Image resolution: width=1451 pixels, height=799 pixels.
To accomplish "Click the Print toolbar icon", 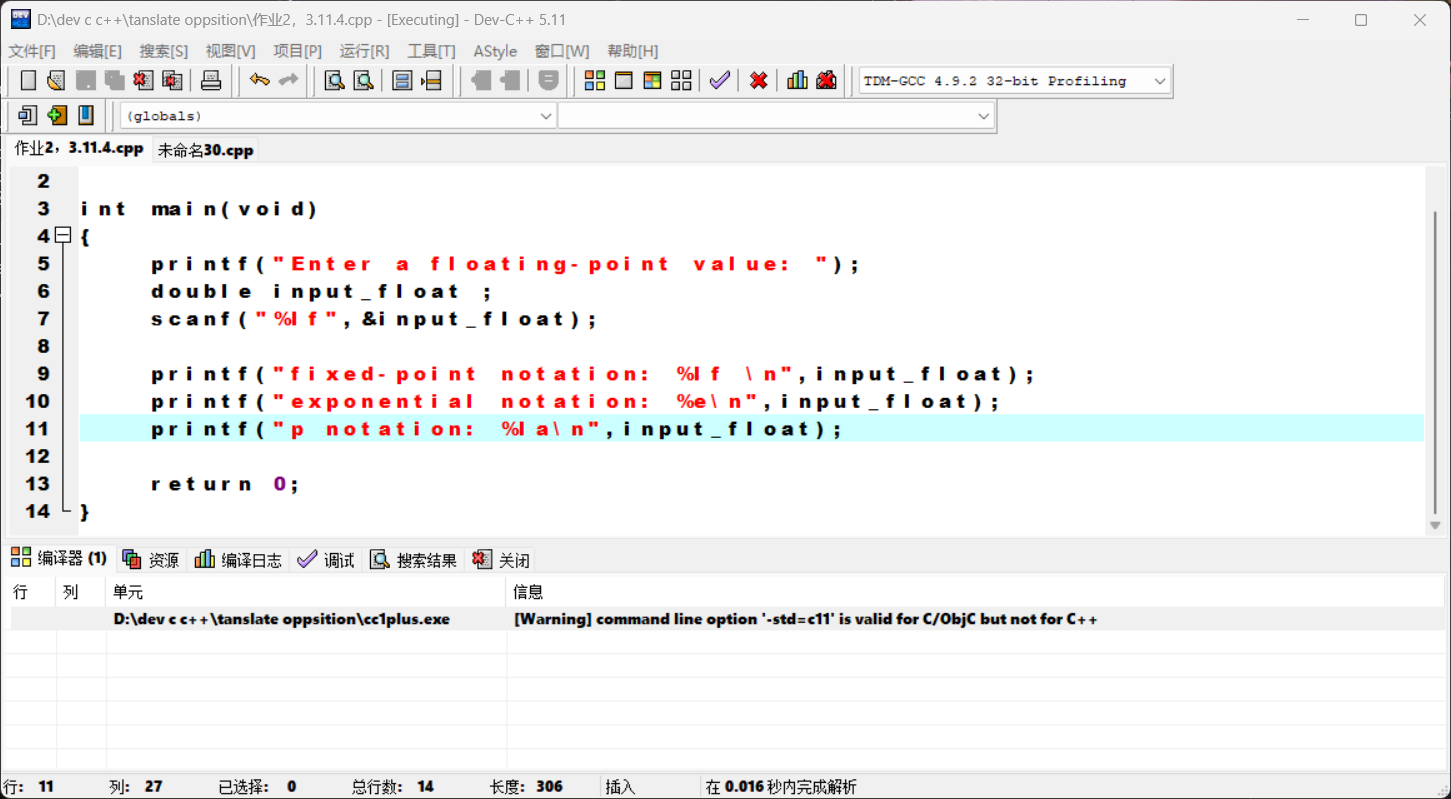I will click(x=211, y=81).
